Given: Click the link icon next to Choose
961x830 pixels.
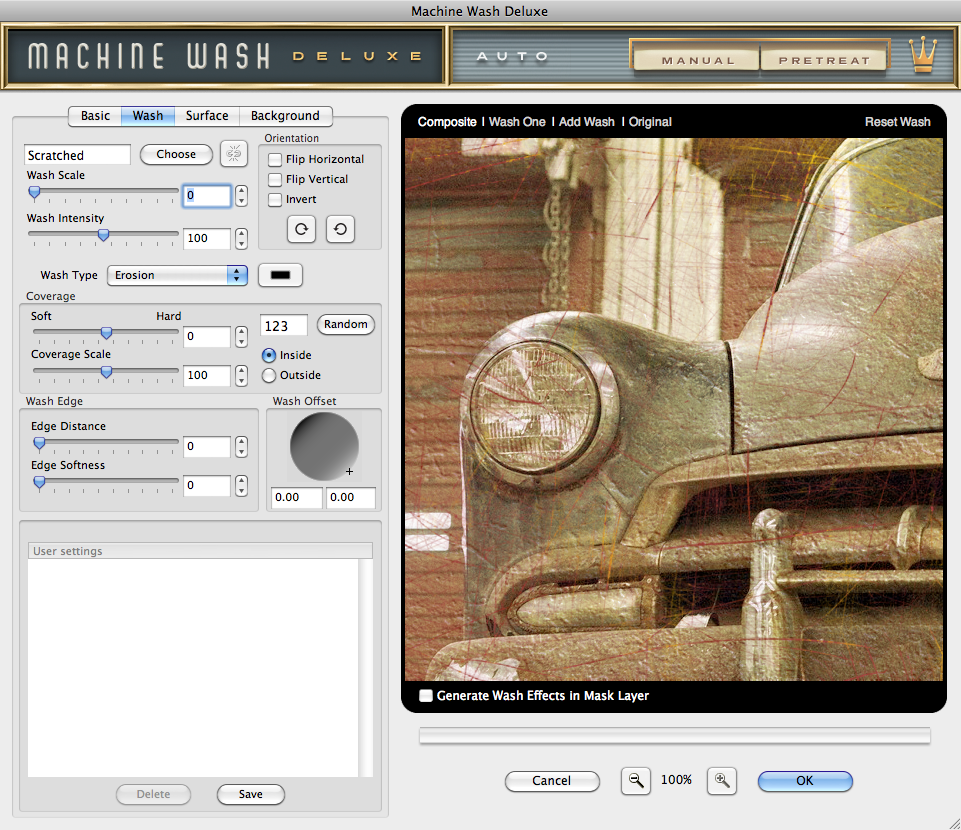Looking at the screenshot, I should point(234,153).
